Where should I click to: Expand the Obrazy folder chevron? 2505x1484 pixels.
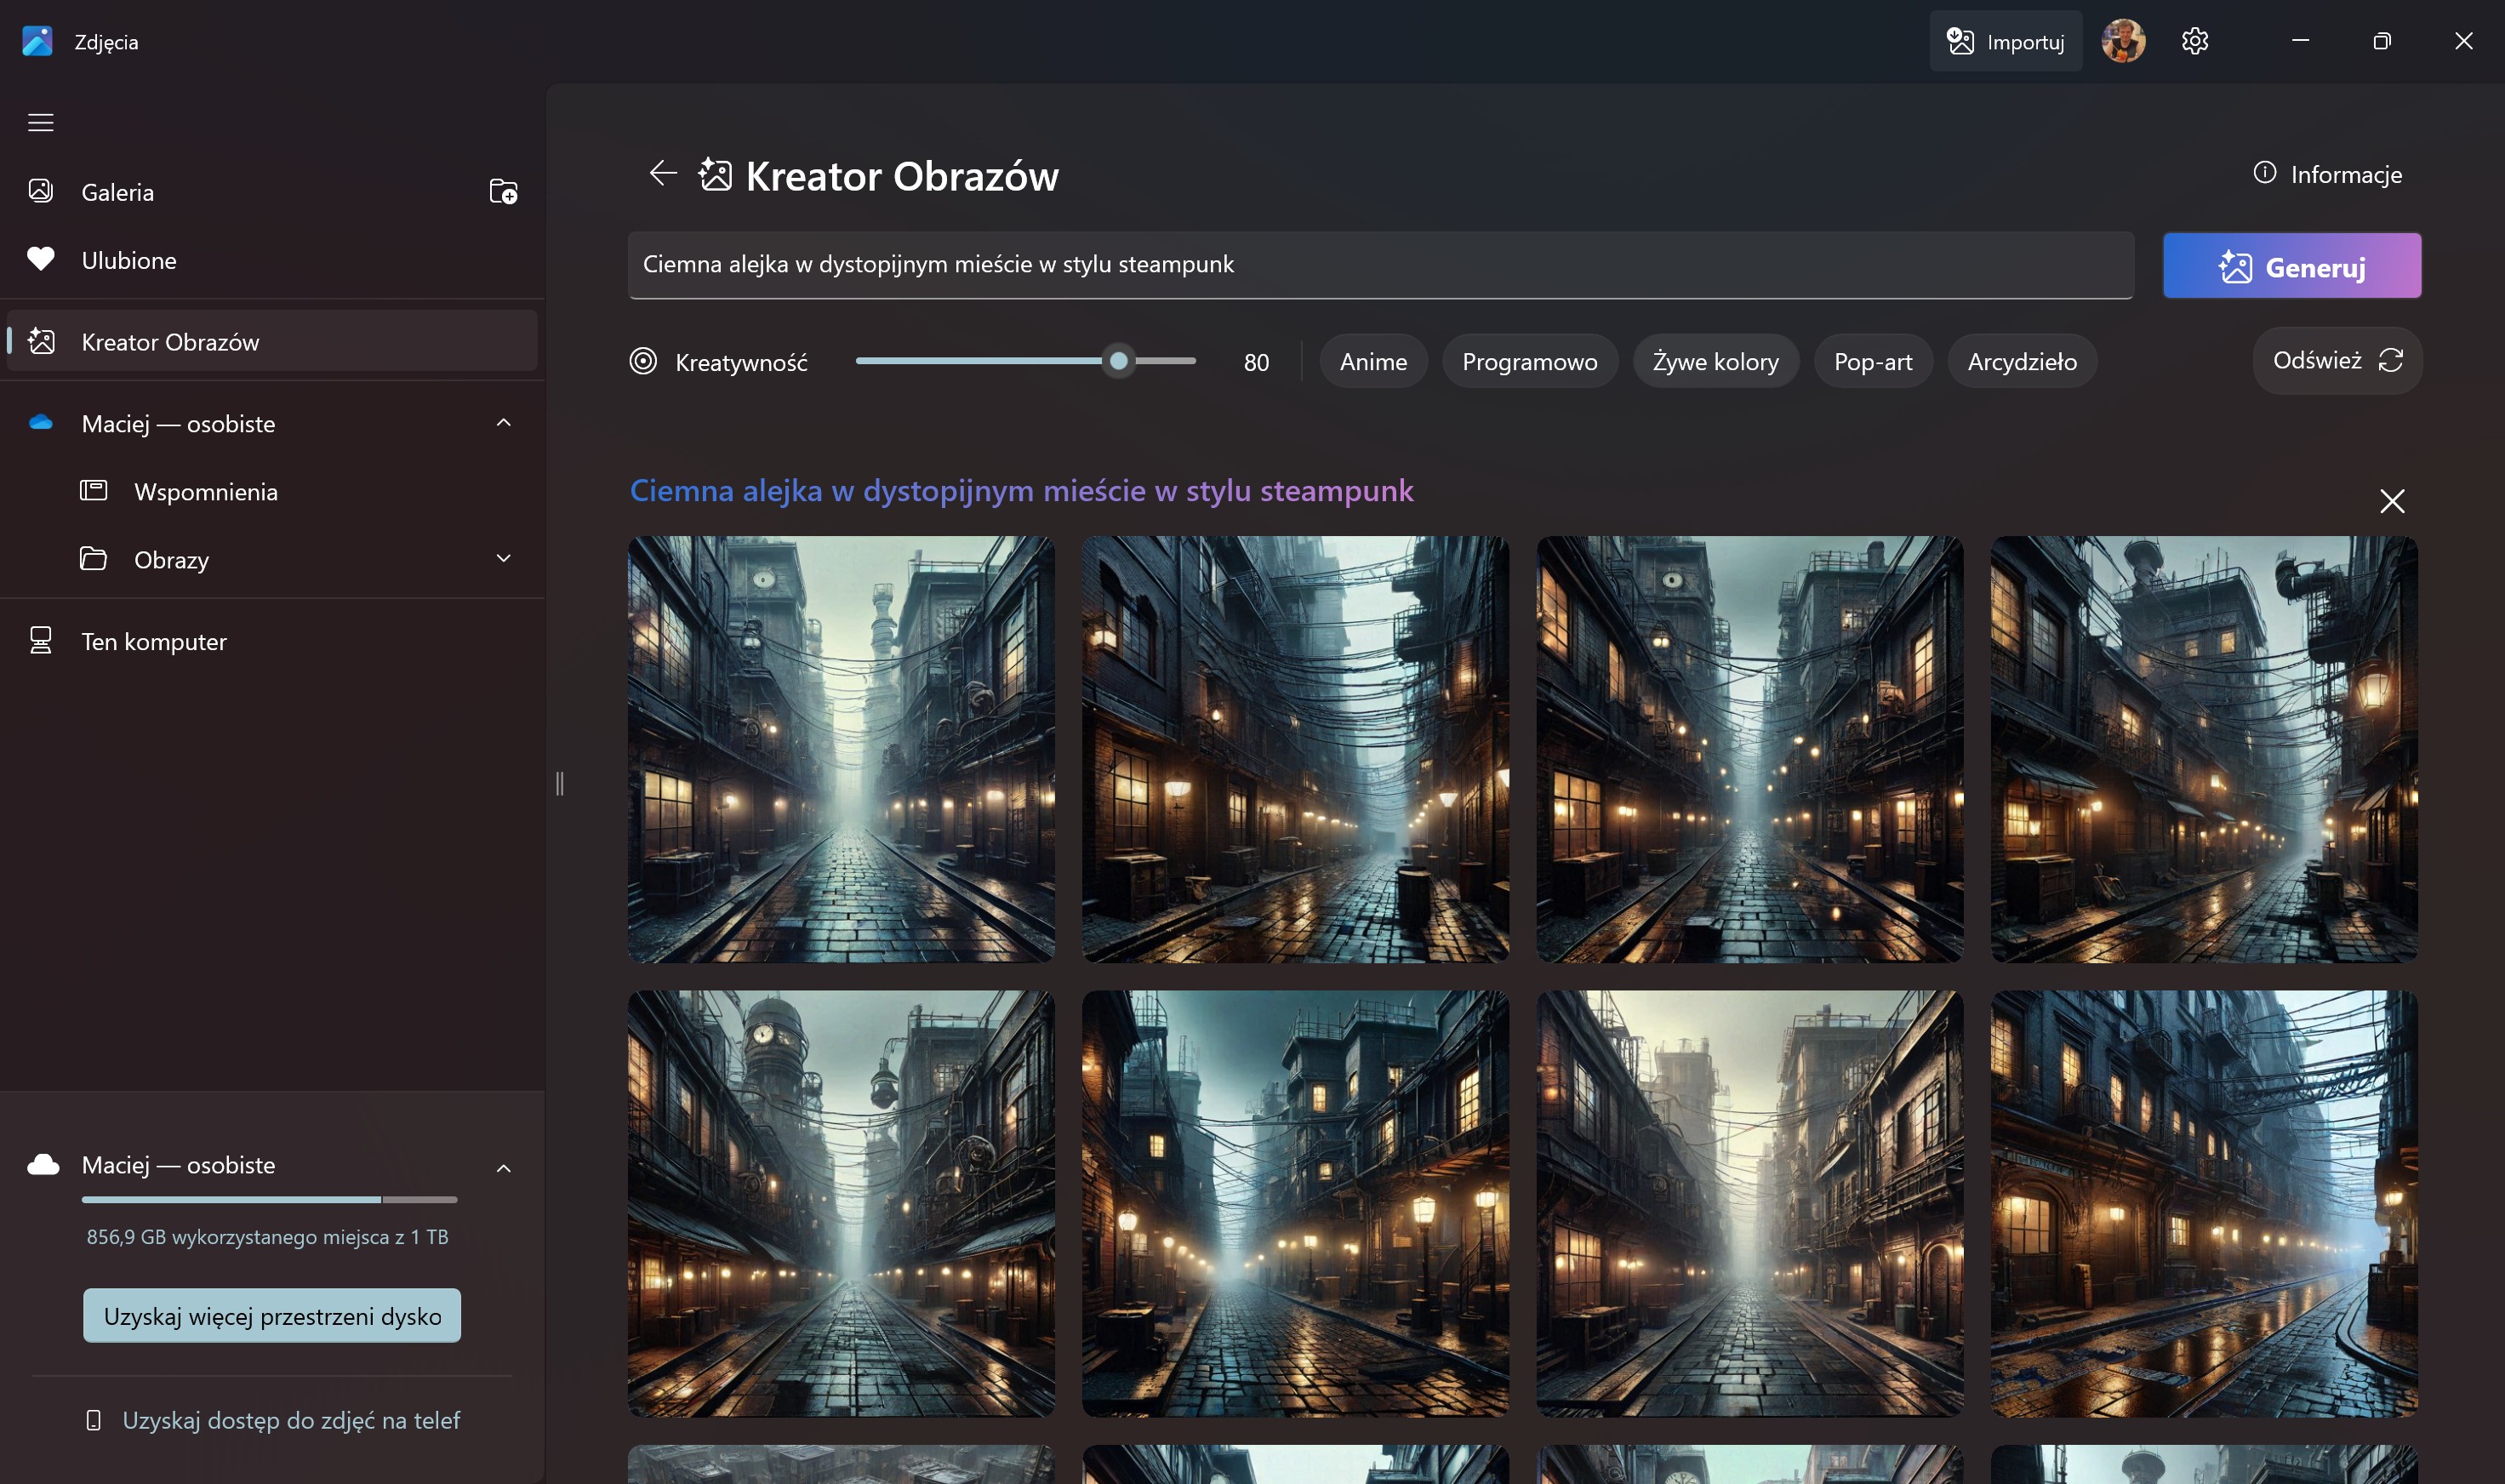click(x=504, y=558)
